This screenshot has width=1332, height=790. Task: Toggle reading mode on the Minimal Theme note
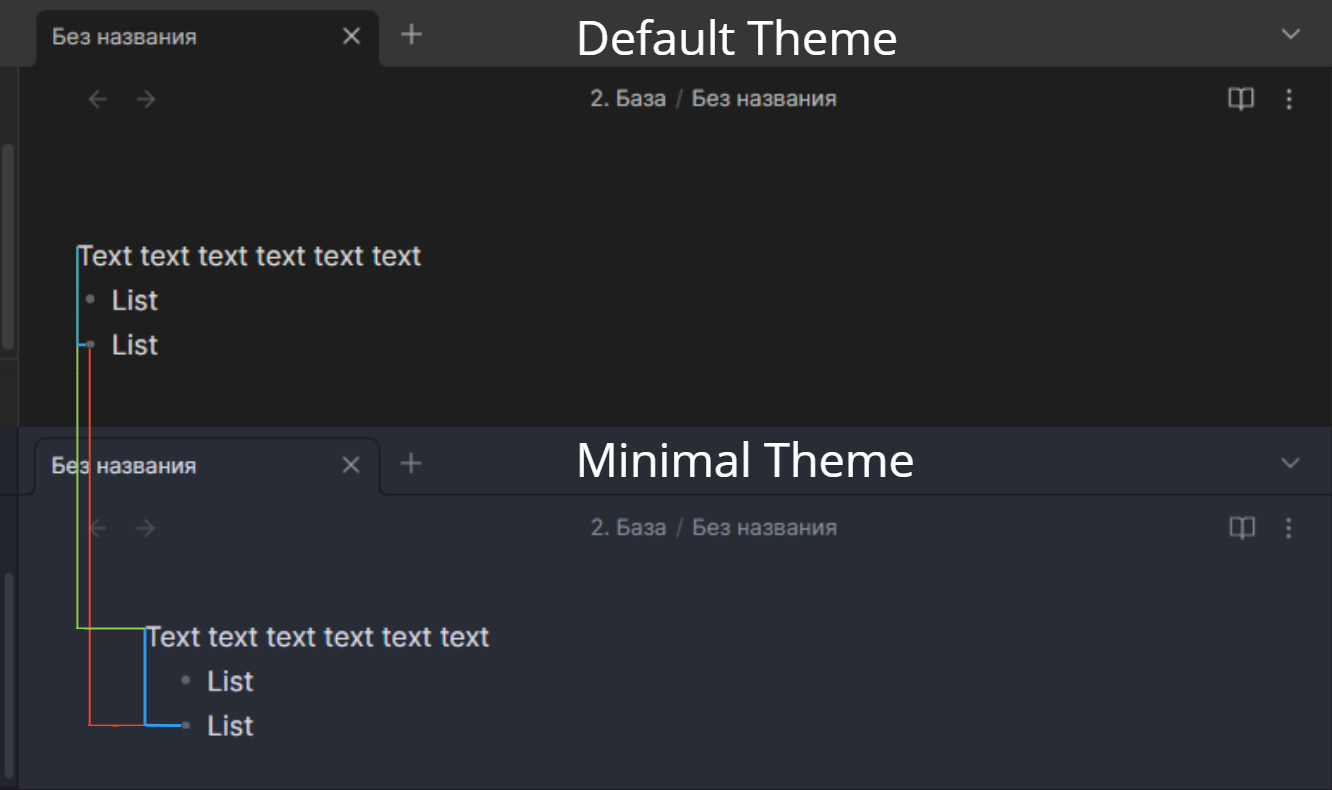(1240, 527)
